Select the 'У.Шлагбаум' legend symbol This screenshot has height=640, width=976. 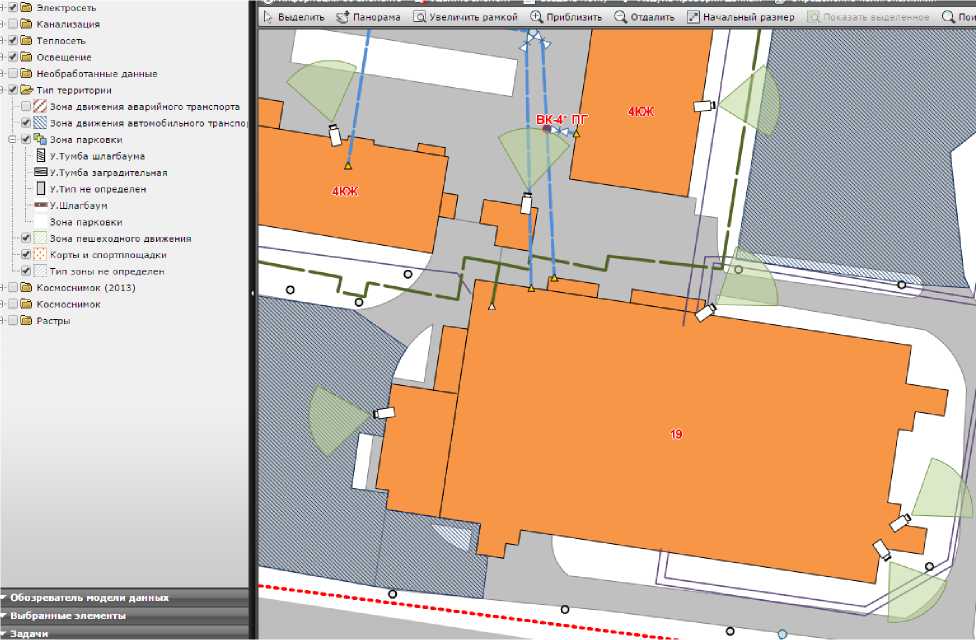pyautogui.click(x=41, y=205)
